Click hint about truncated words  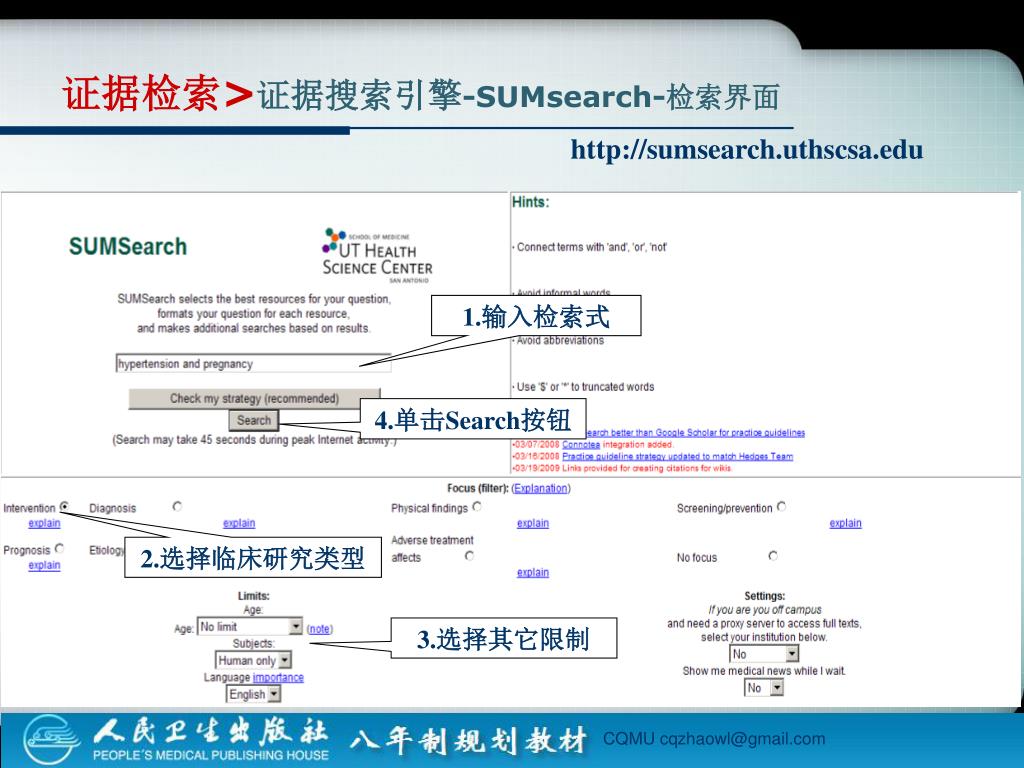coord(583,387)
